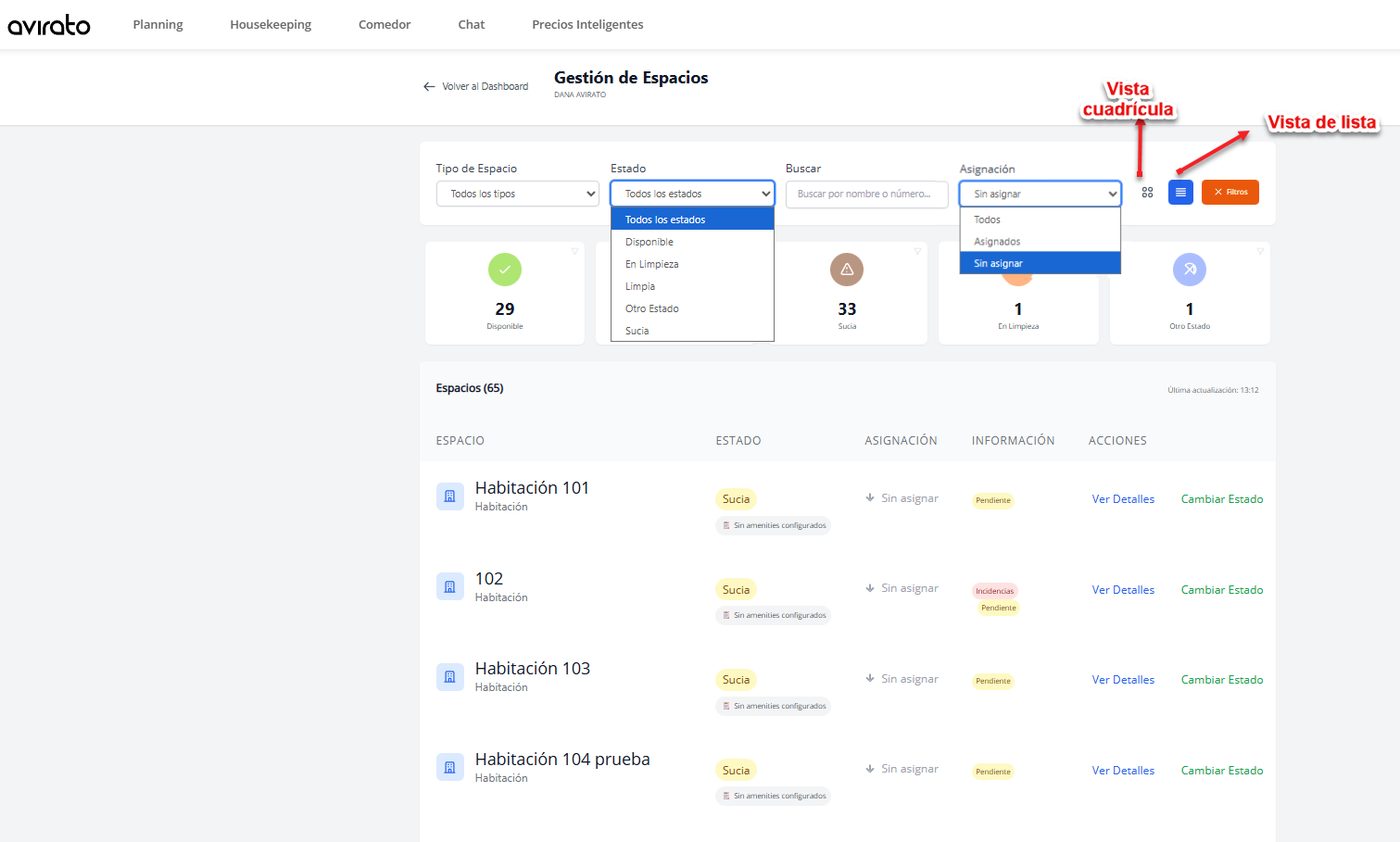
Task: Click the Espacios (65) heading
Action: 470,388
